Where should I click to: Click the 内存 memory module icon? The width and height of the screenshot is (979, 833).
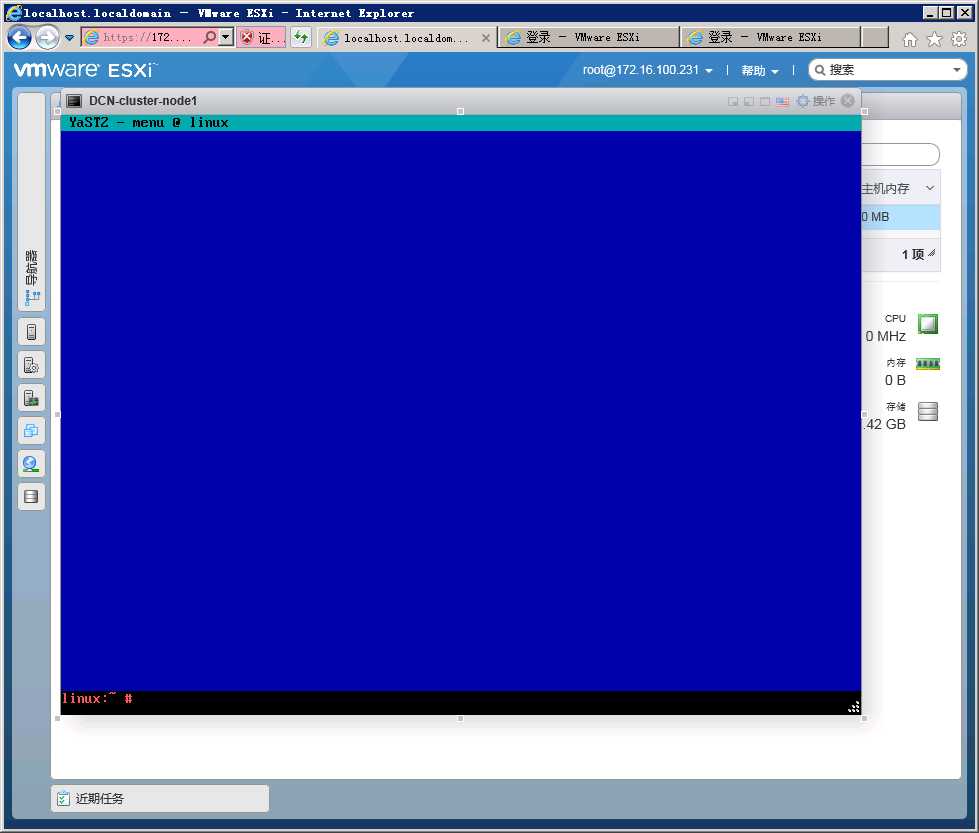pos(928,364)
